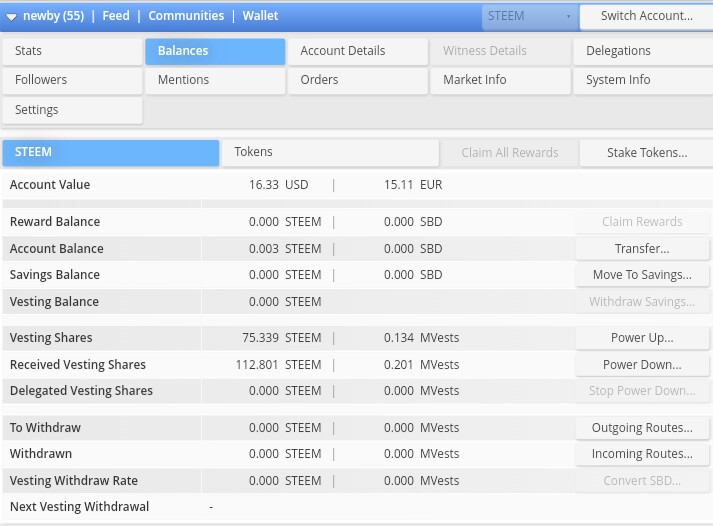Click the Power Down button
The width and height of the screenshot is (713, 526).
(x=642, y=365)
